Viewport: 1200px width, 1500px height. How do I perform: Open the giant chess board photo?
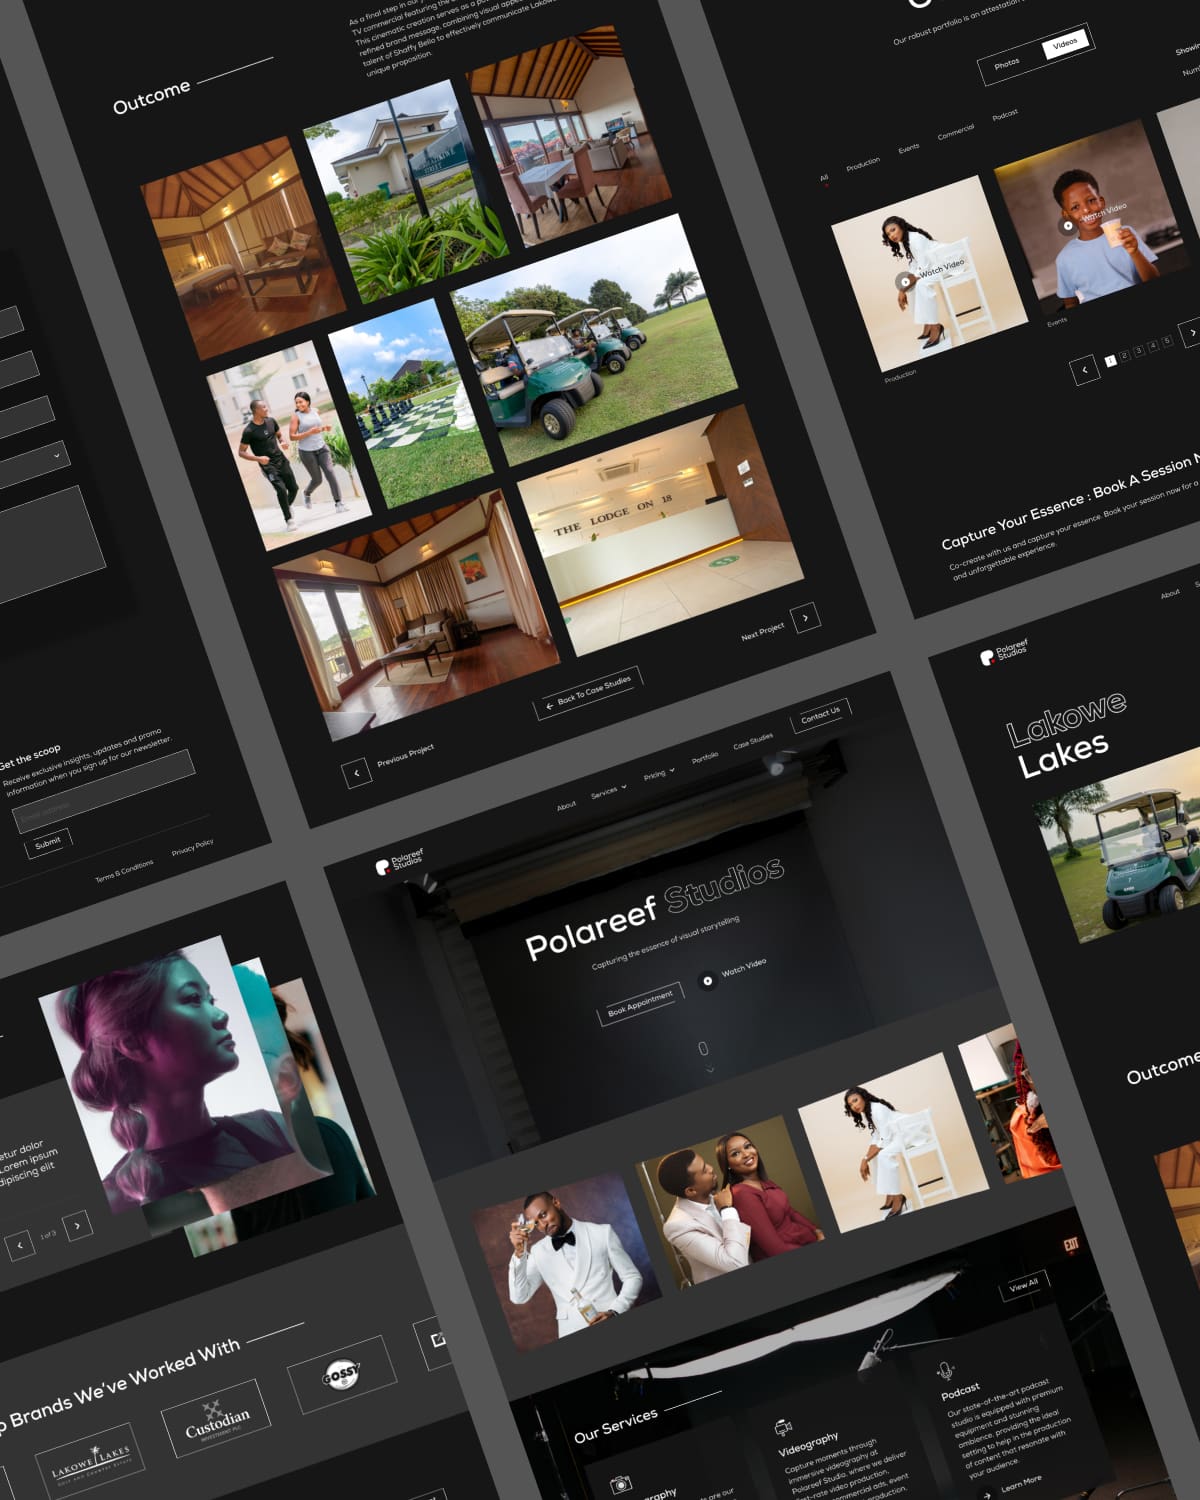pos(410,403)
